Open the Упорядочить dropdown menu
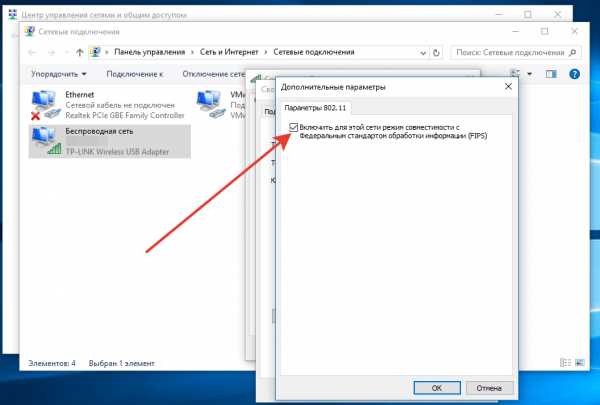Screen dimensions: 600x405 click(x=59, y=74)
